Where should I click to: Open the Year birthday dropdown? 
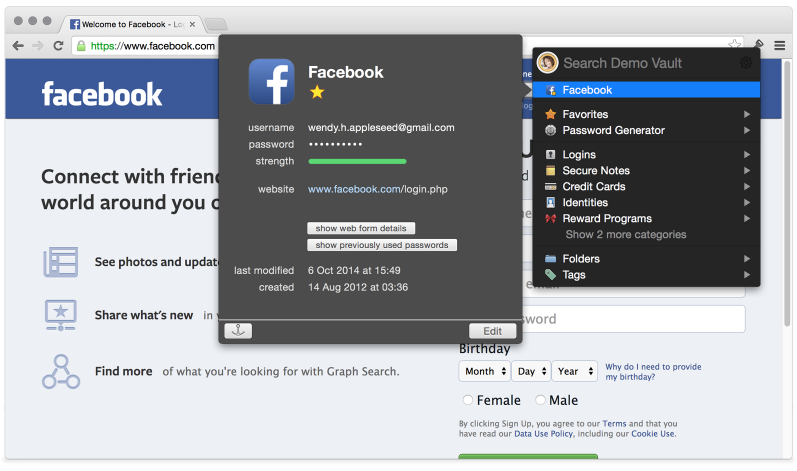click(574, 371)
